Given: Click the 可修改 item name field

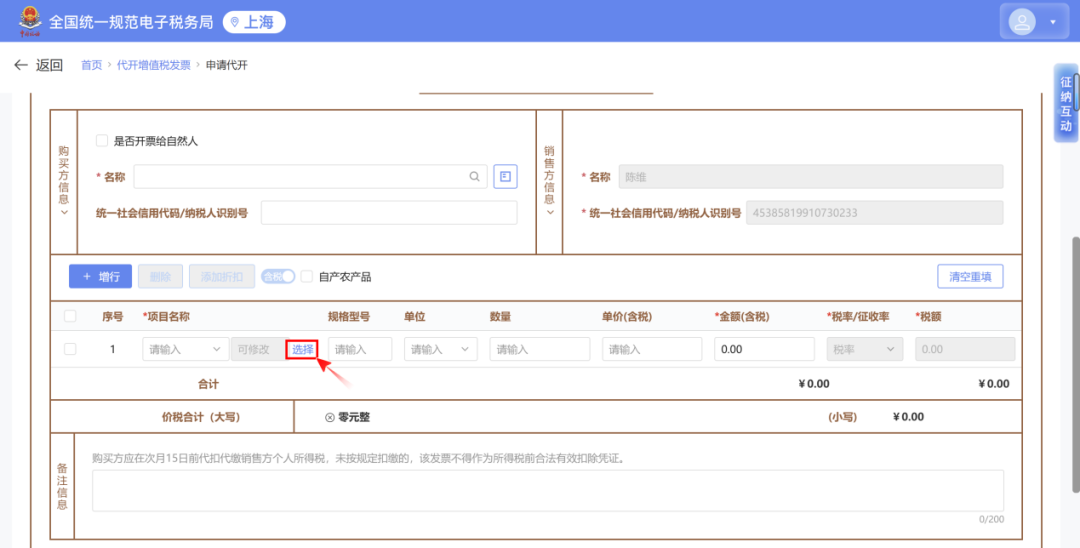Looking at the screenshot, I should click(258, 349).
